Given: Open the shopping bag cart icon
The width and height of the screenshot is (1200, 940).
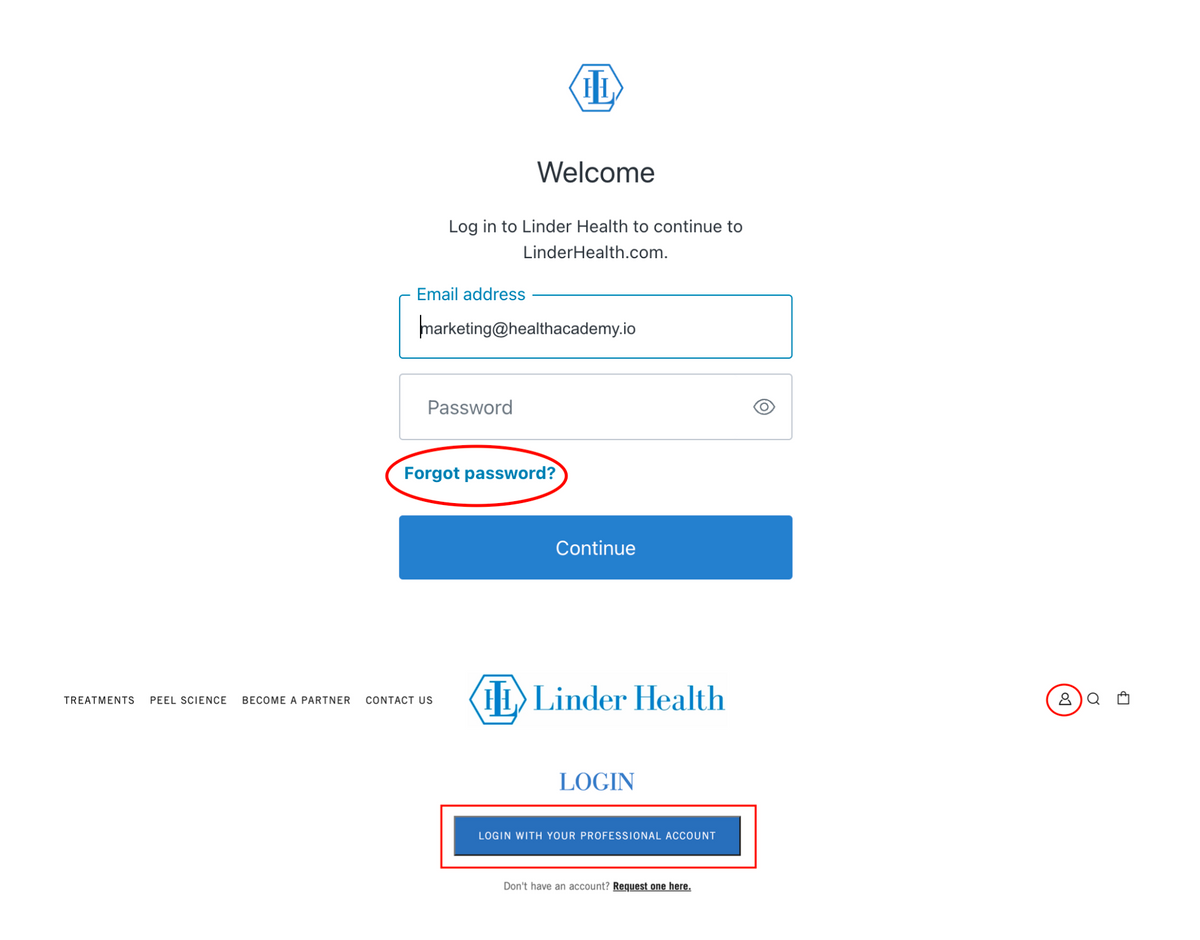Looking at the screenshot, I should click(x=1123, y=698).
